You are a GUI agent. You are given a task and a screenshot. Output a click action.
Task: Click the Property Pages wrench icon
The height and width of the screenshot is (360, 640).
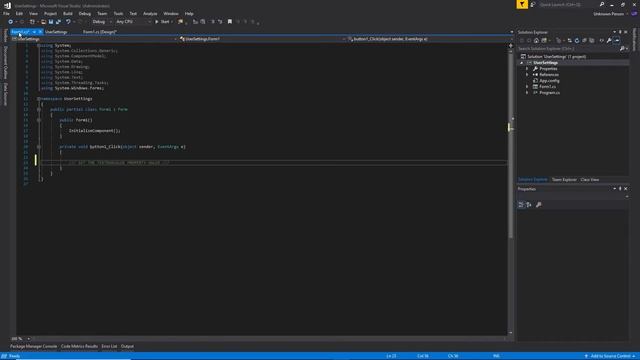[539, 205]
